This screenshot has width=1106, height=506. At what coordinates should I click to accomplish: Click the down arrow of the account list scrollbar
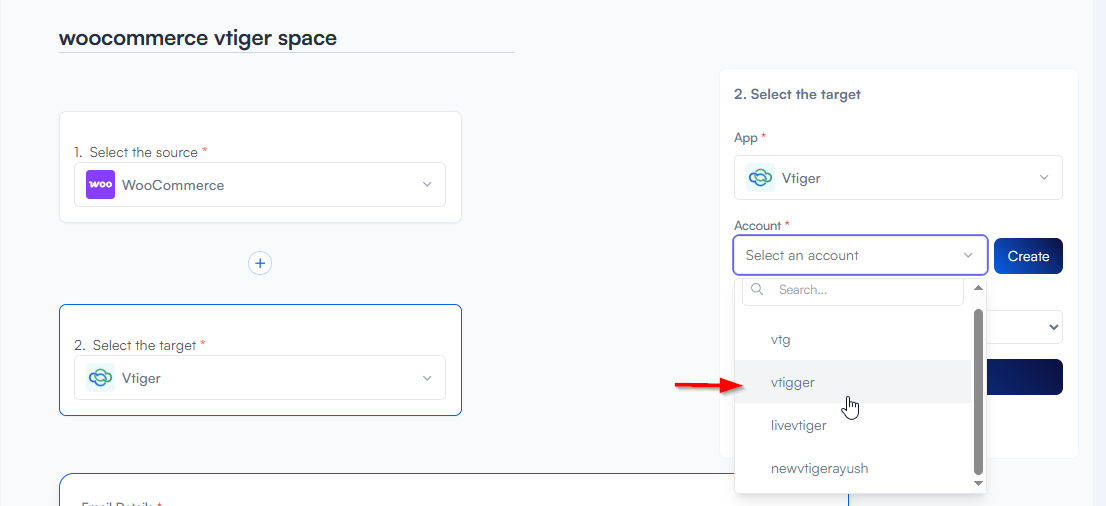(x=978, y=483)
